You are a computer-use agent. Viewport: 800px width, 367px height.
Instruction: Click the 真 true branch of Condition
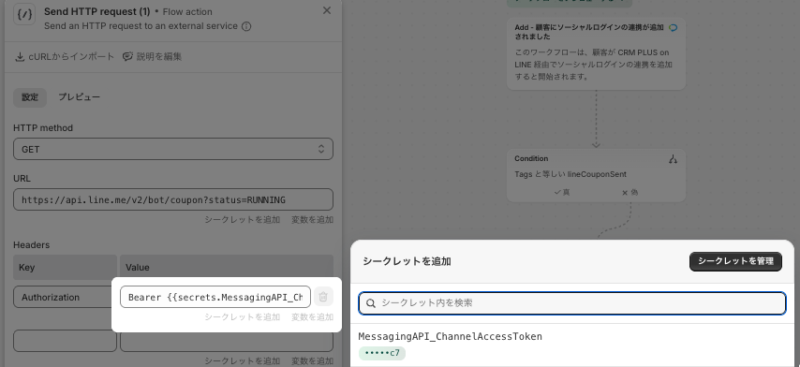[x=562, y=192]
